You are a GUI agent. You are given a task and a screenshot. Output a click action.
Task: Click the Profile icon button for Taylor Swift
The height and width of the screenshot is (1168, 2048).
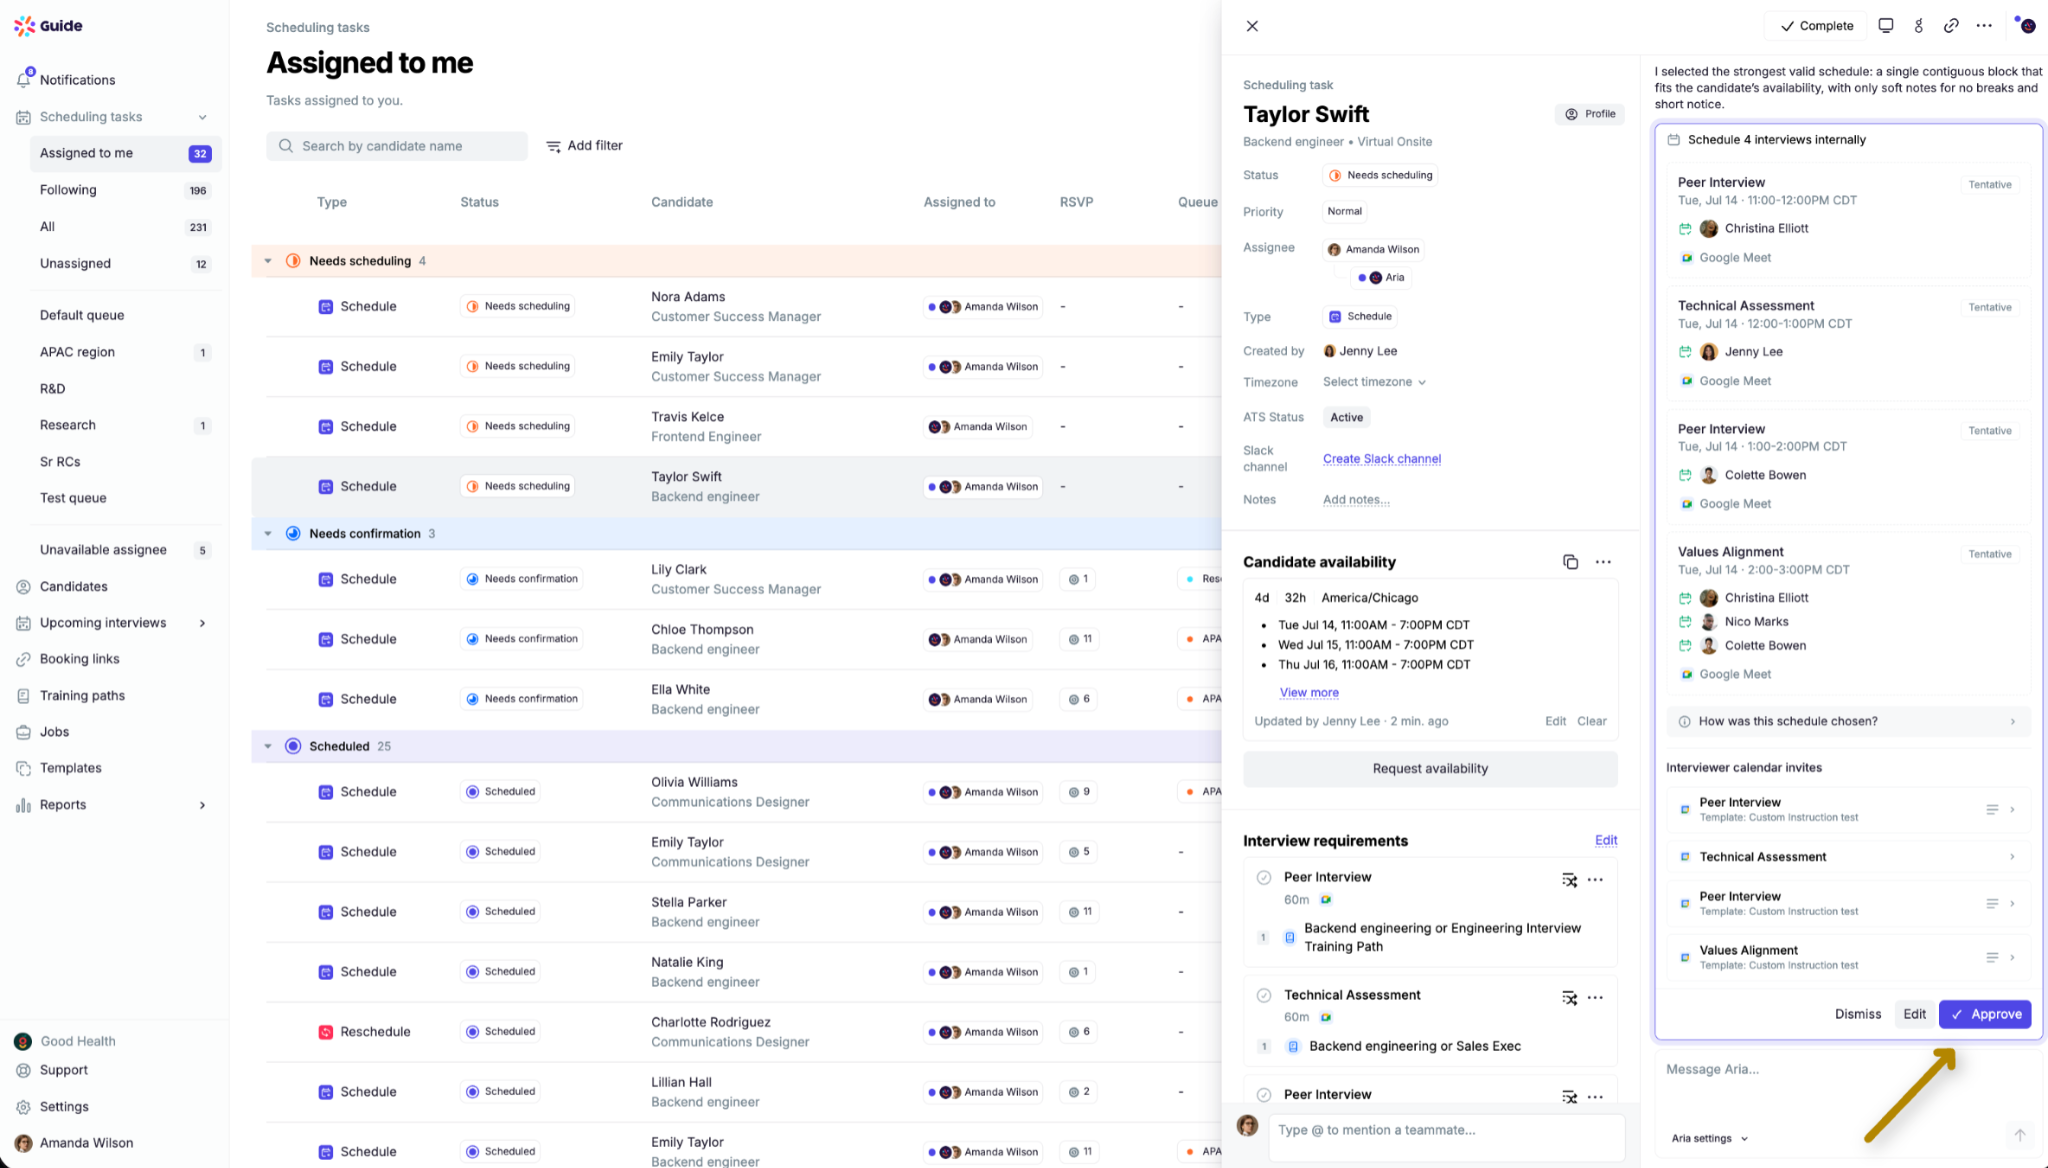click(x=1590, y=114)
